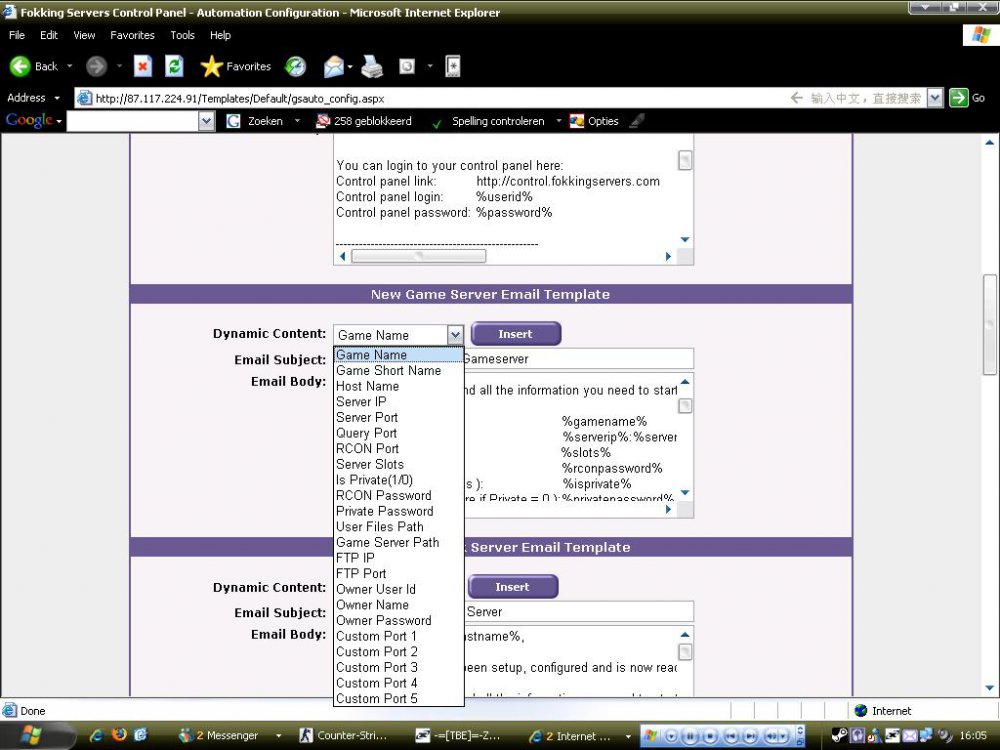Click the Back navigation arrow
Viewport: 1000px width, 750px height.
coord(21,66)
